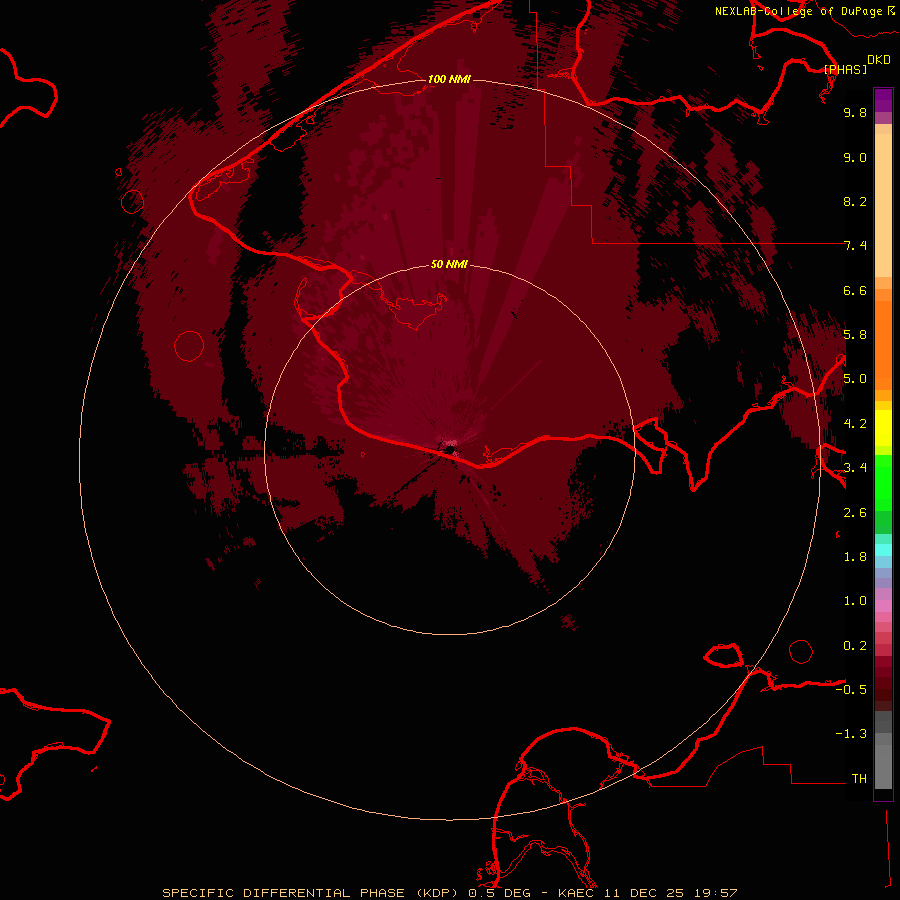Click the DKD unit label
The image size is (900, 900).
879,60
